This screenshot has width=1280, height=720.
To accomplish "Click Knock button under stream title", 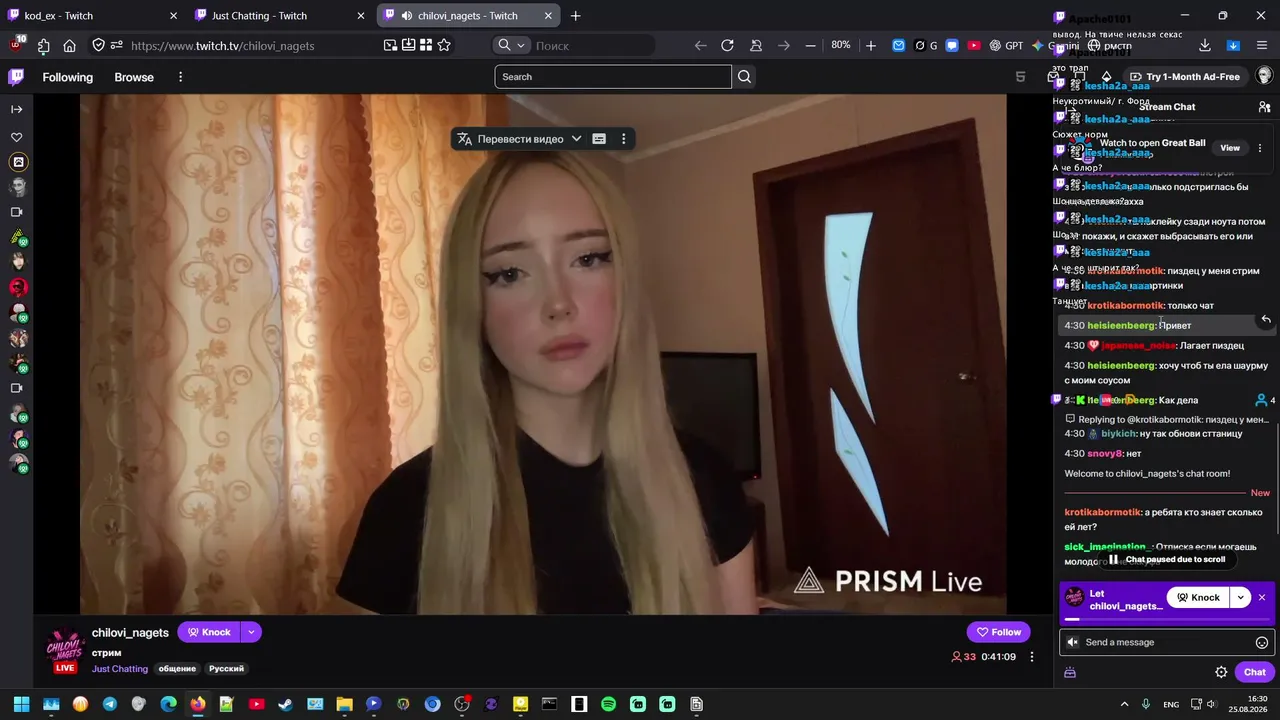I will [209, 632].
